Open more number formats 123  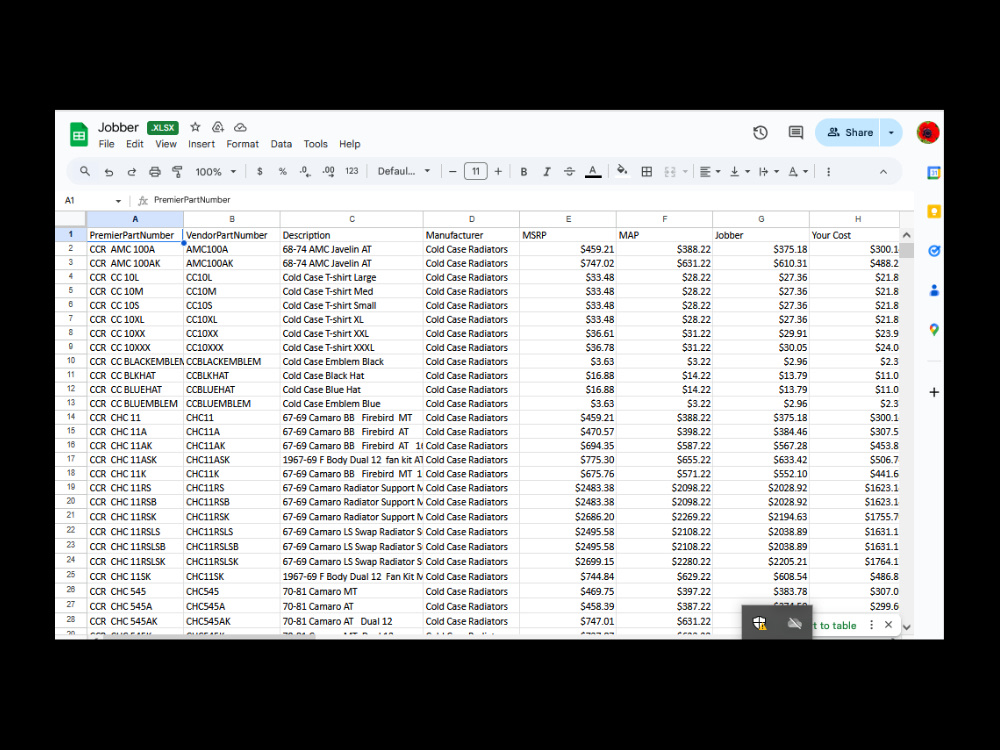point(351,172)
